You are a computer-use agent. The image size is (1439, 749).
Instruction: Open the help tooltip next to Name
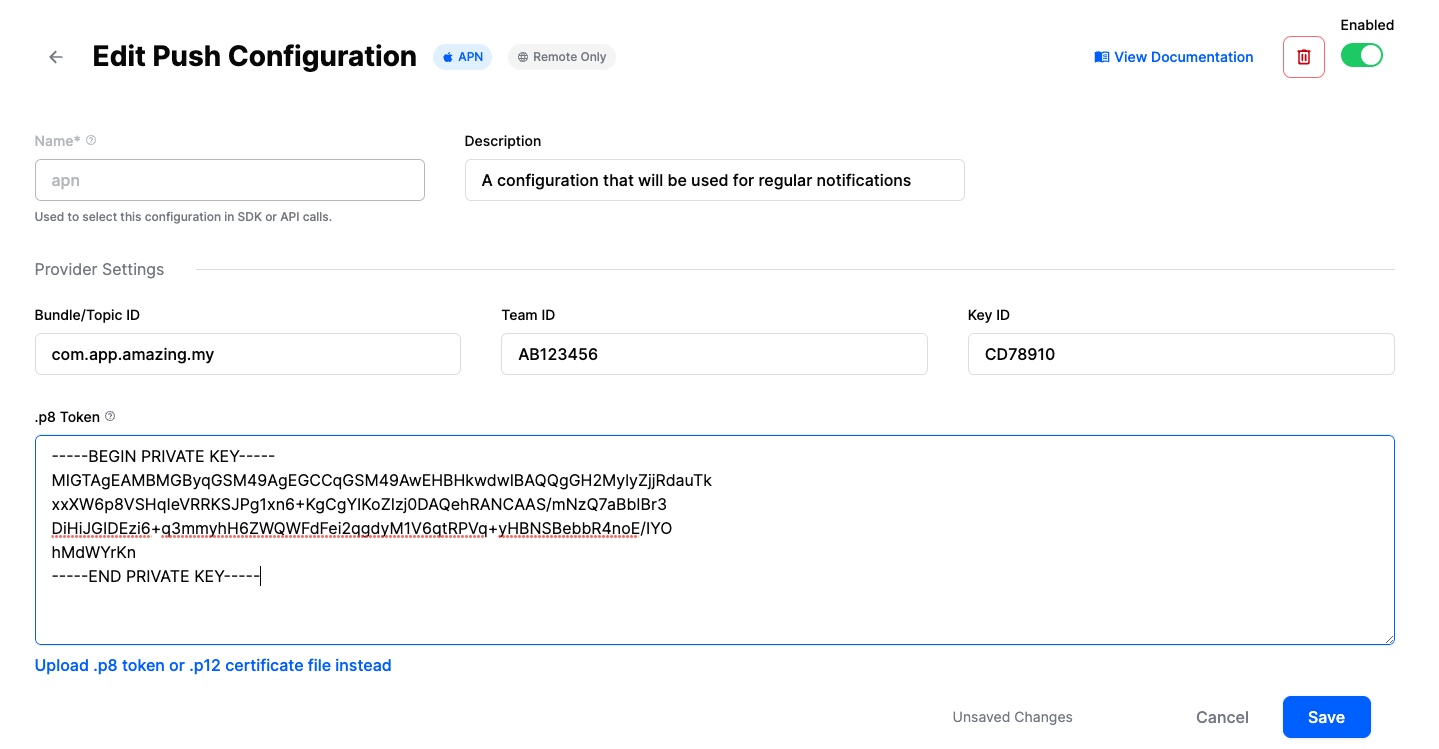91,140
